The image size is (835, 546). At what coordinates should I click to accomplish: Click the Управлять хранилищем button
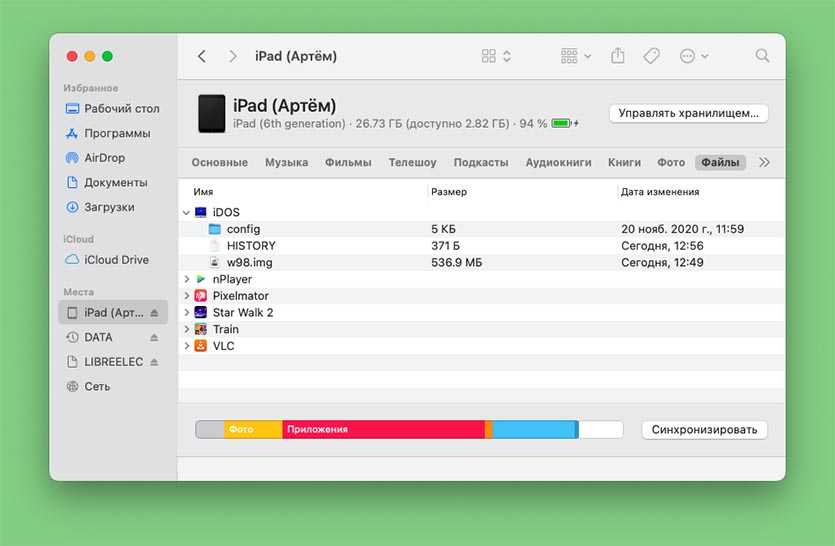pyautogui.click(x=688, y=113)
